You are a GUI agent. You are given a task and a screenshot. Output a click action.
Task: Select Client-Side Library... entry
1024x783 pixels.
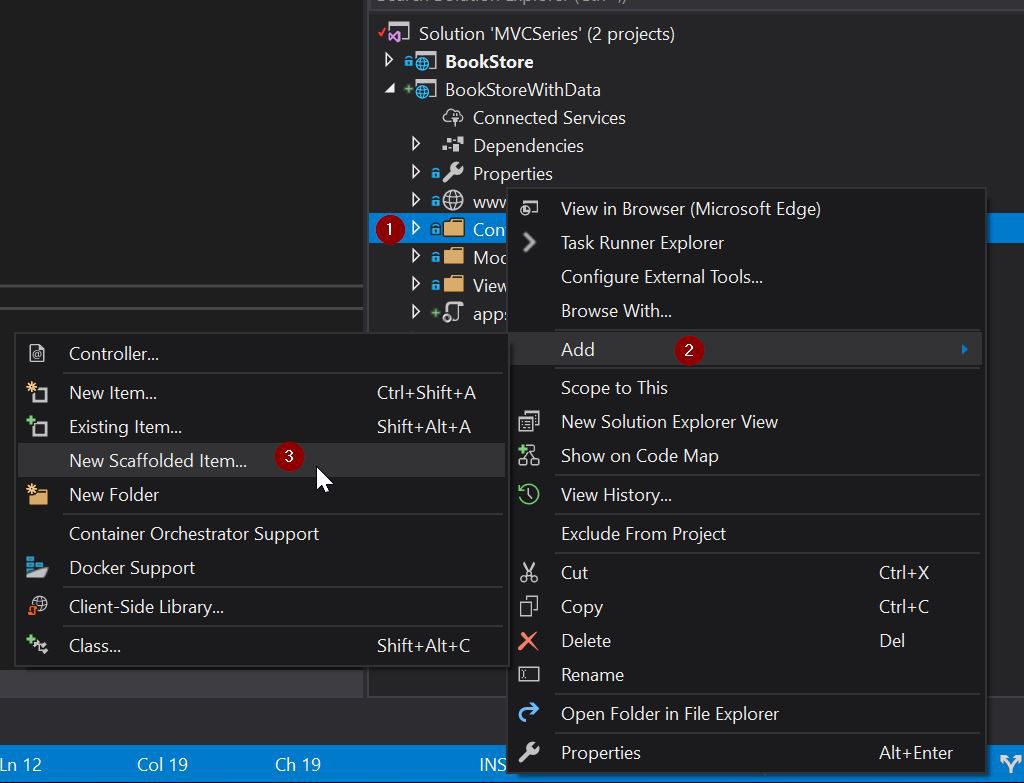[146, 607]
